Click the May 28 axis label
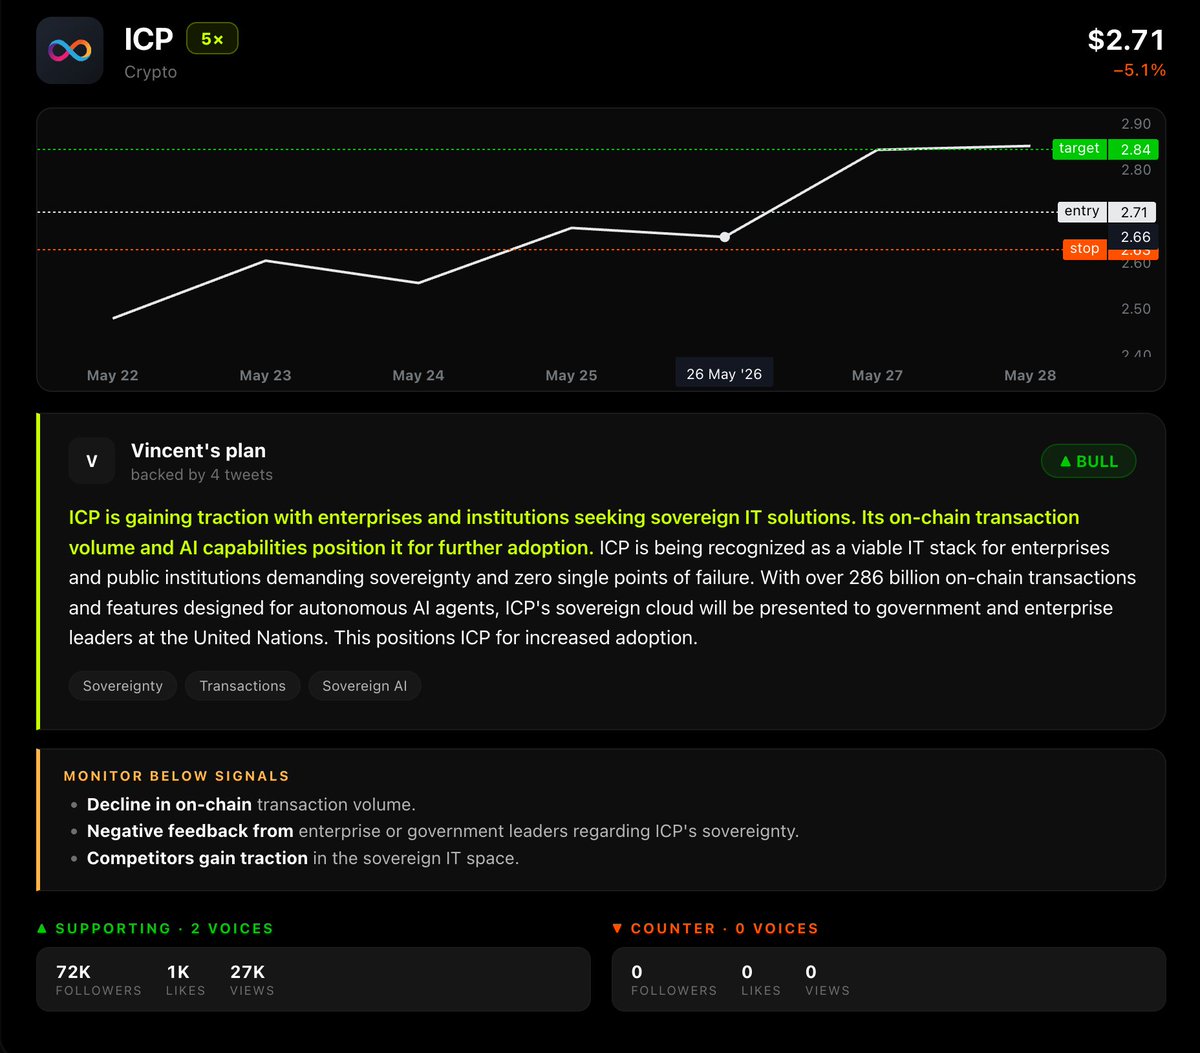The height and width of the screenshot is (1053, 1200). click(x=1030, y=376)
